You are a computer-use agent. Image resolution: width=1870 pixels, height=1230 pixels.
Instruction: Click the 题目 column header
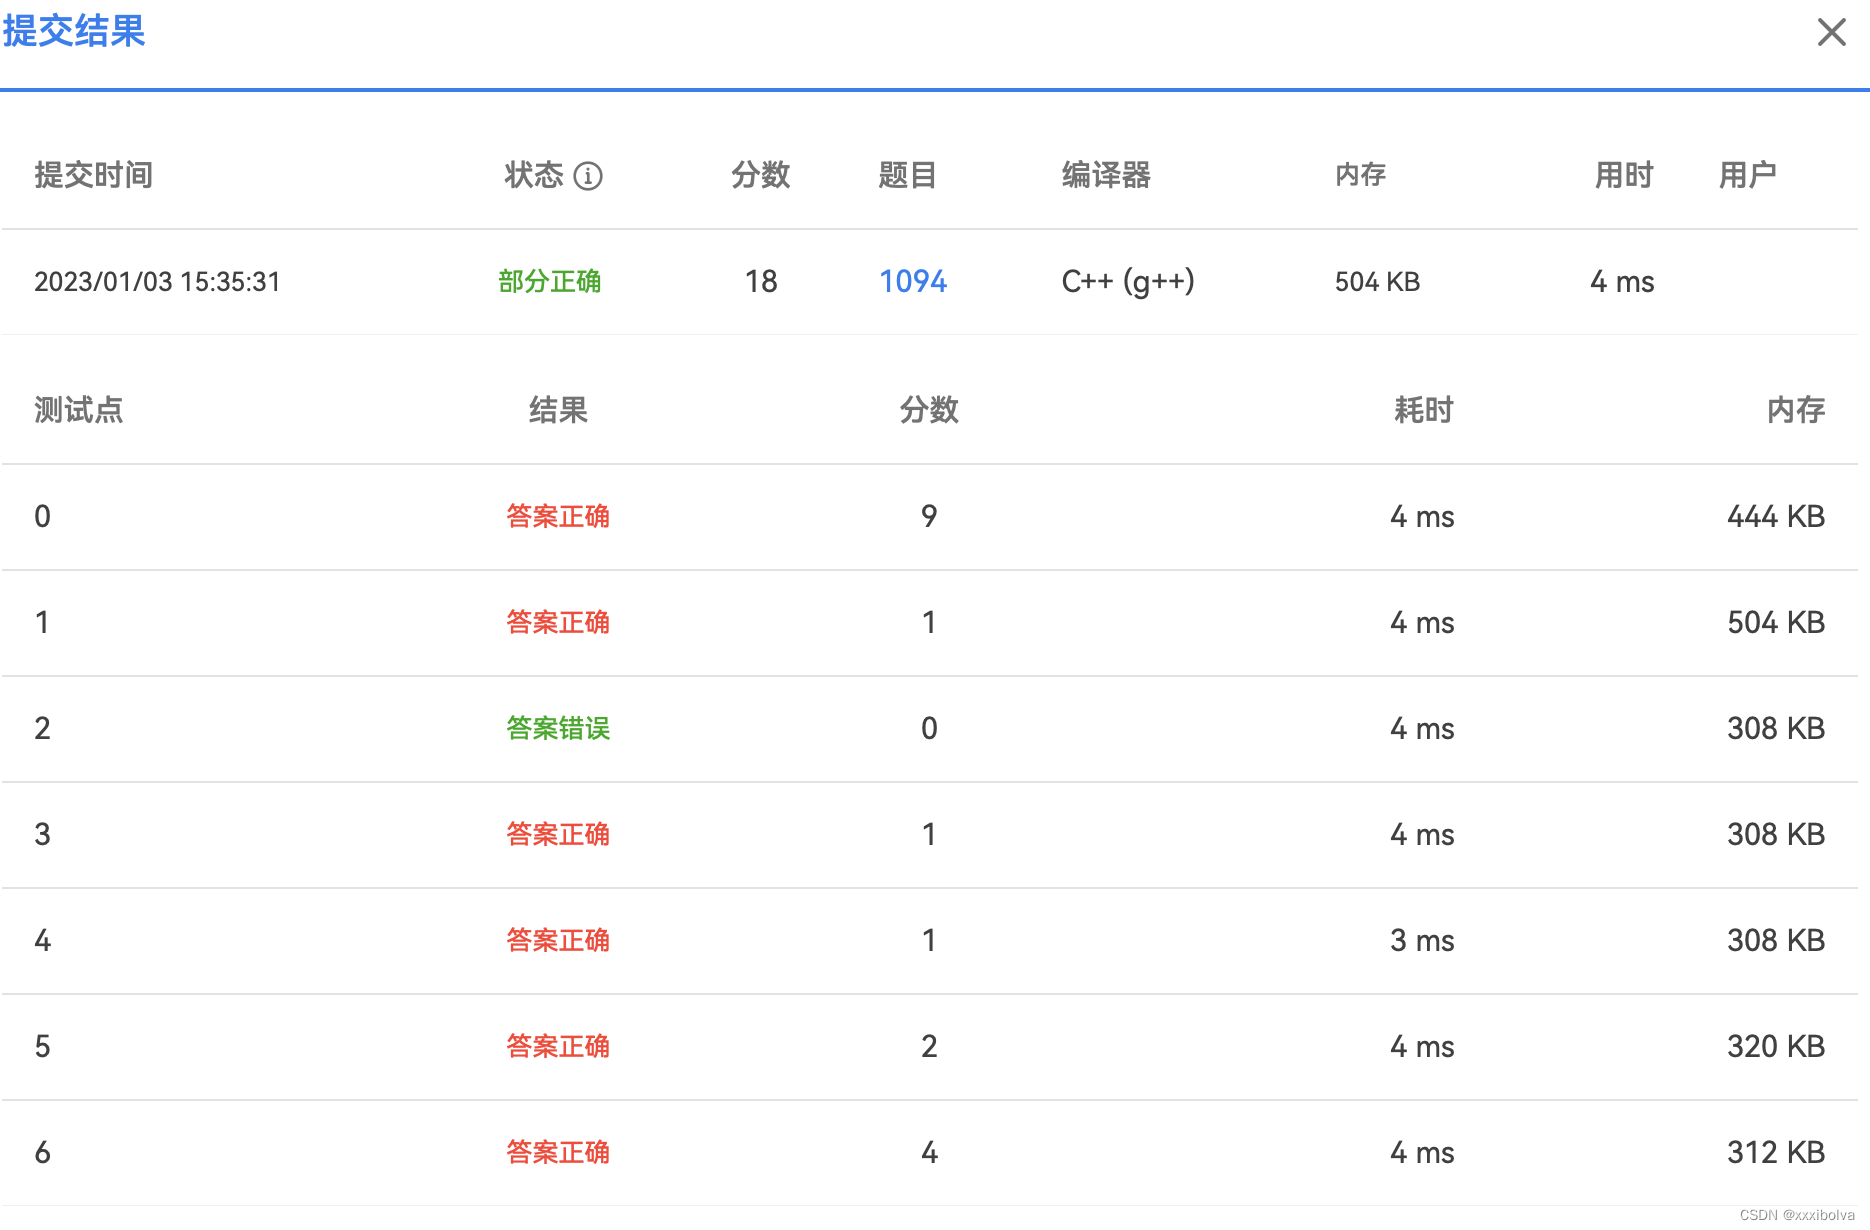tap(907, 175)
